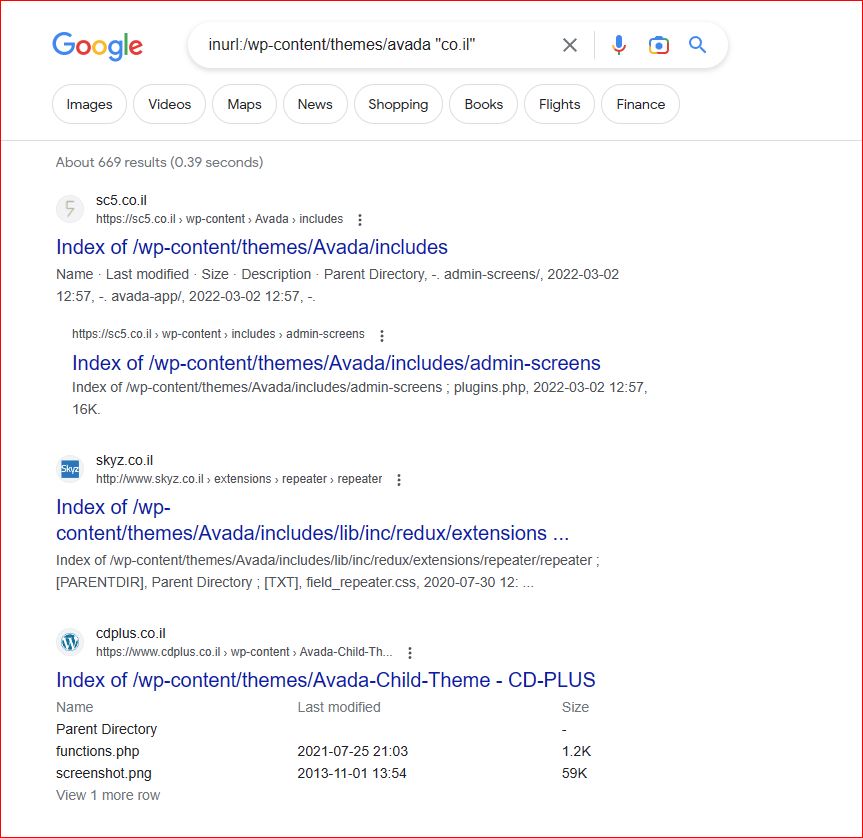Clear the search query with the X icon

click(x=570, y=45)
